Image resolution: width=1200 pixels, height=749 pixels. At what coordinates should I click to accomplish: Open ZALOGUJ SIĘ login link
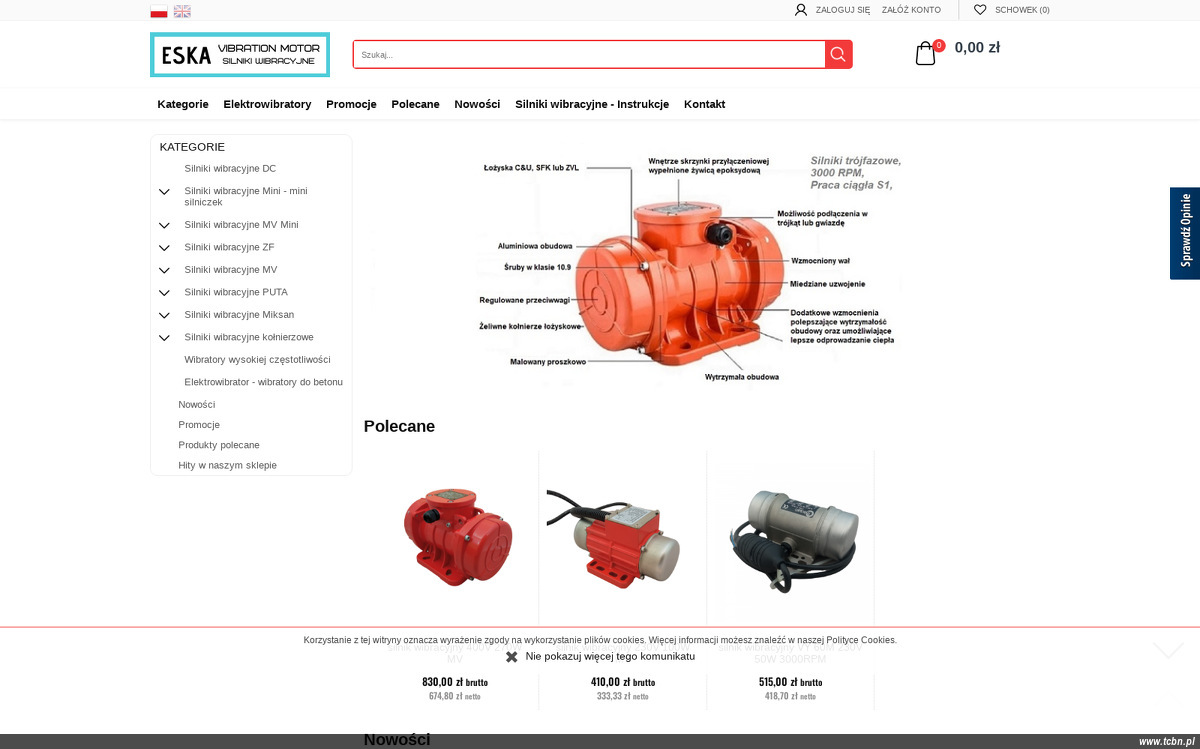tap(843, 10)
